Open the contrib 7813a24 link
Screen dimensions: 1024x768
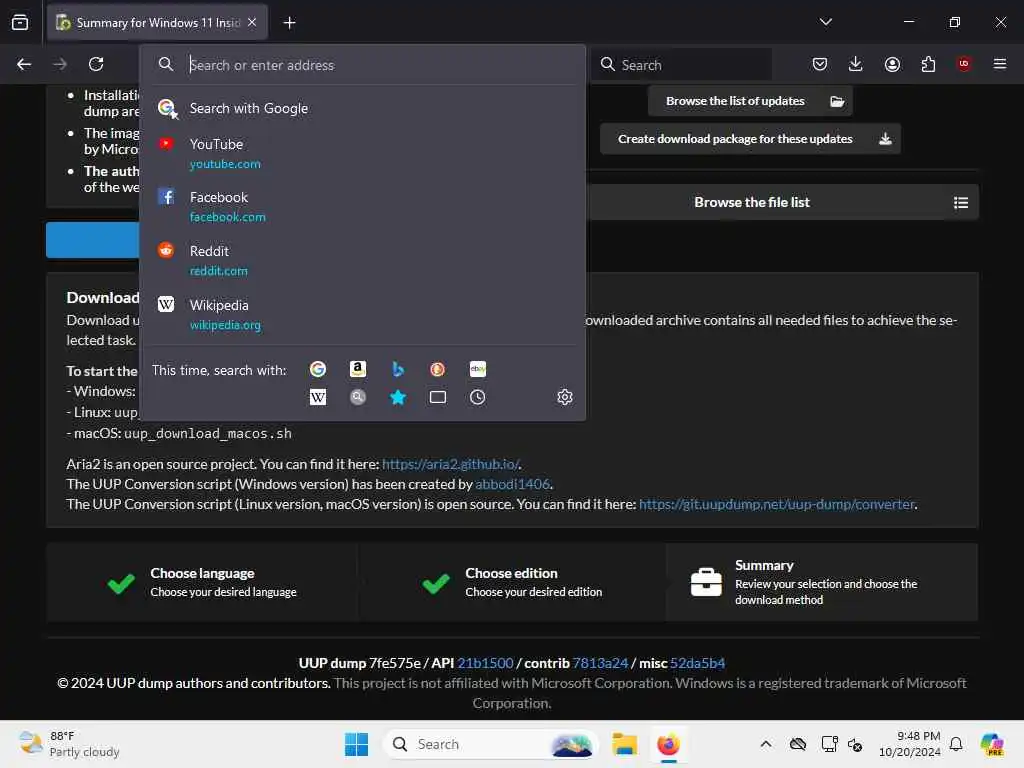[x=600, y=663]
